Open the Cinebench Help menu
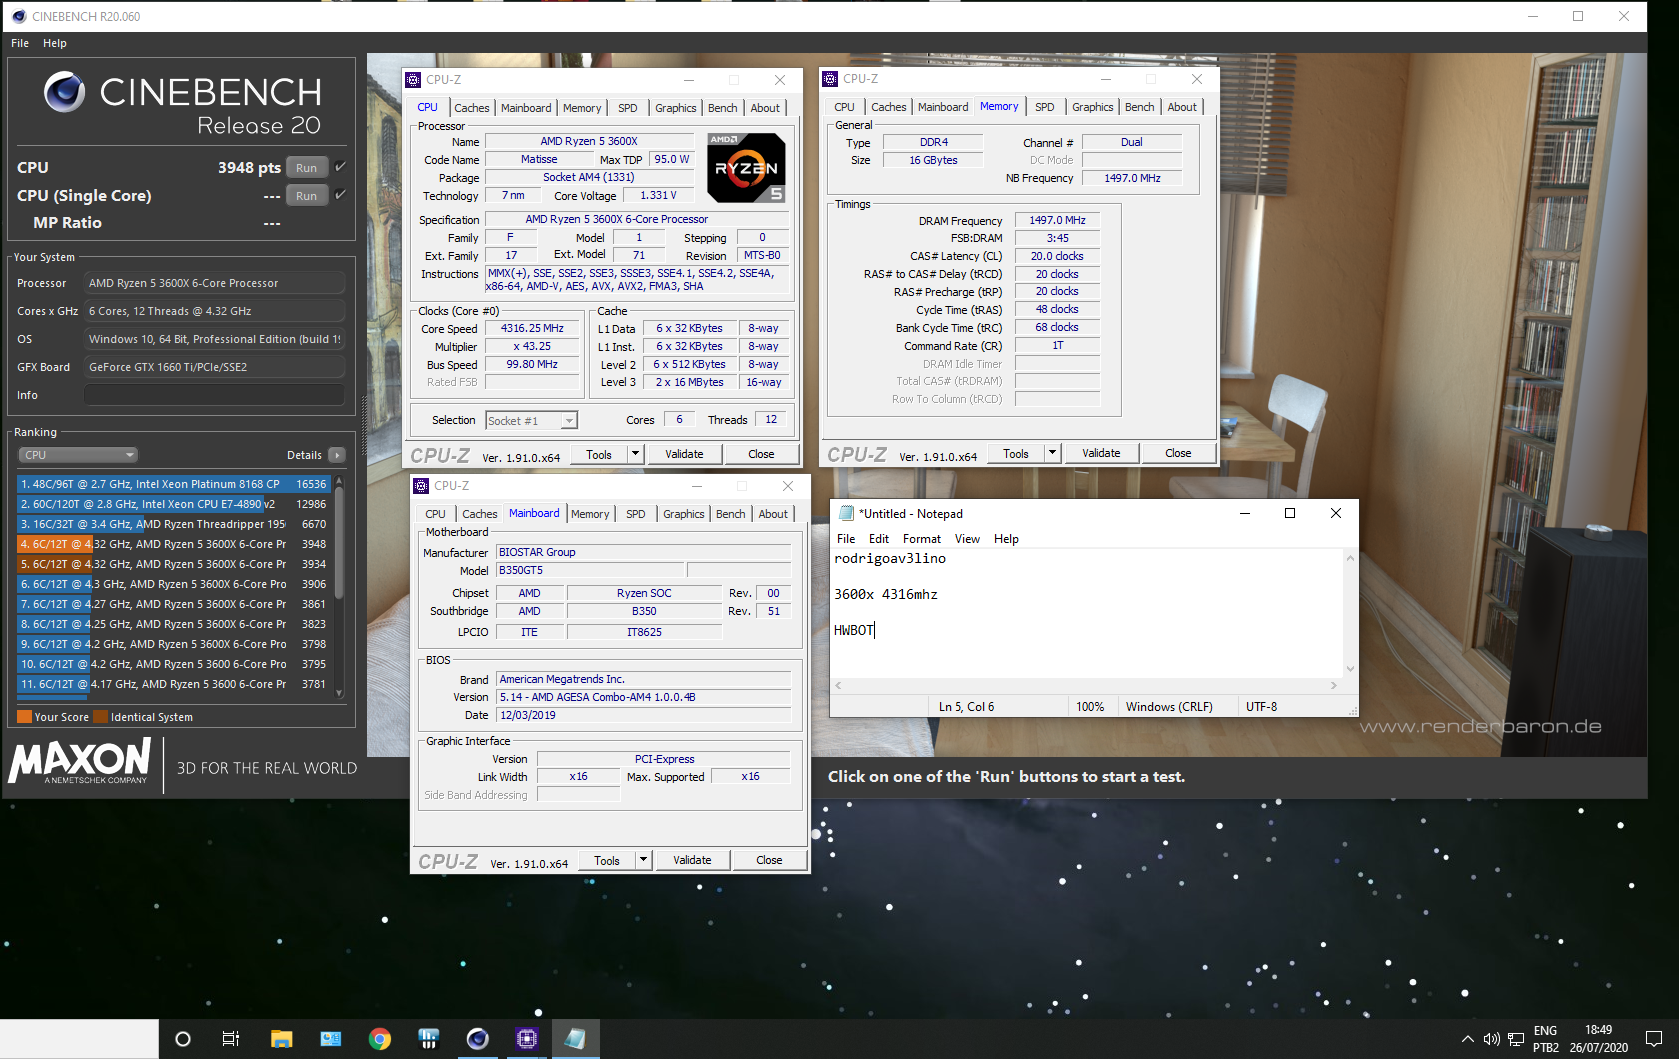Viewport: 1679px width, 1059px height. click(x=55, y=43)
